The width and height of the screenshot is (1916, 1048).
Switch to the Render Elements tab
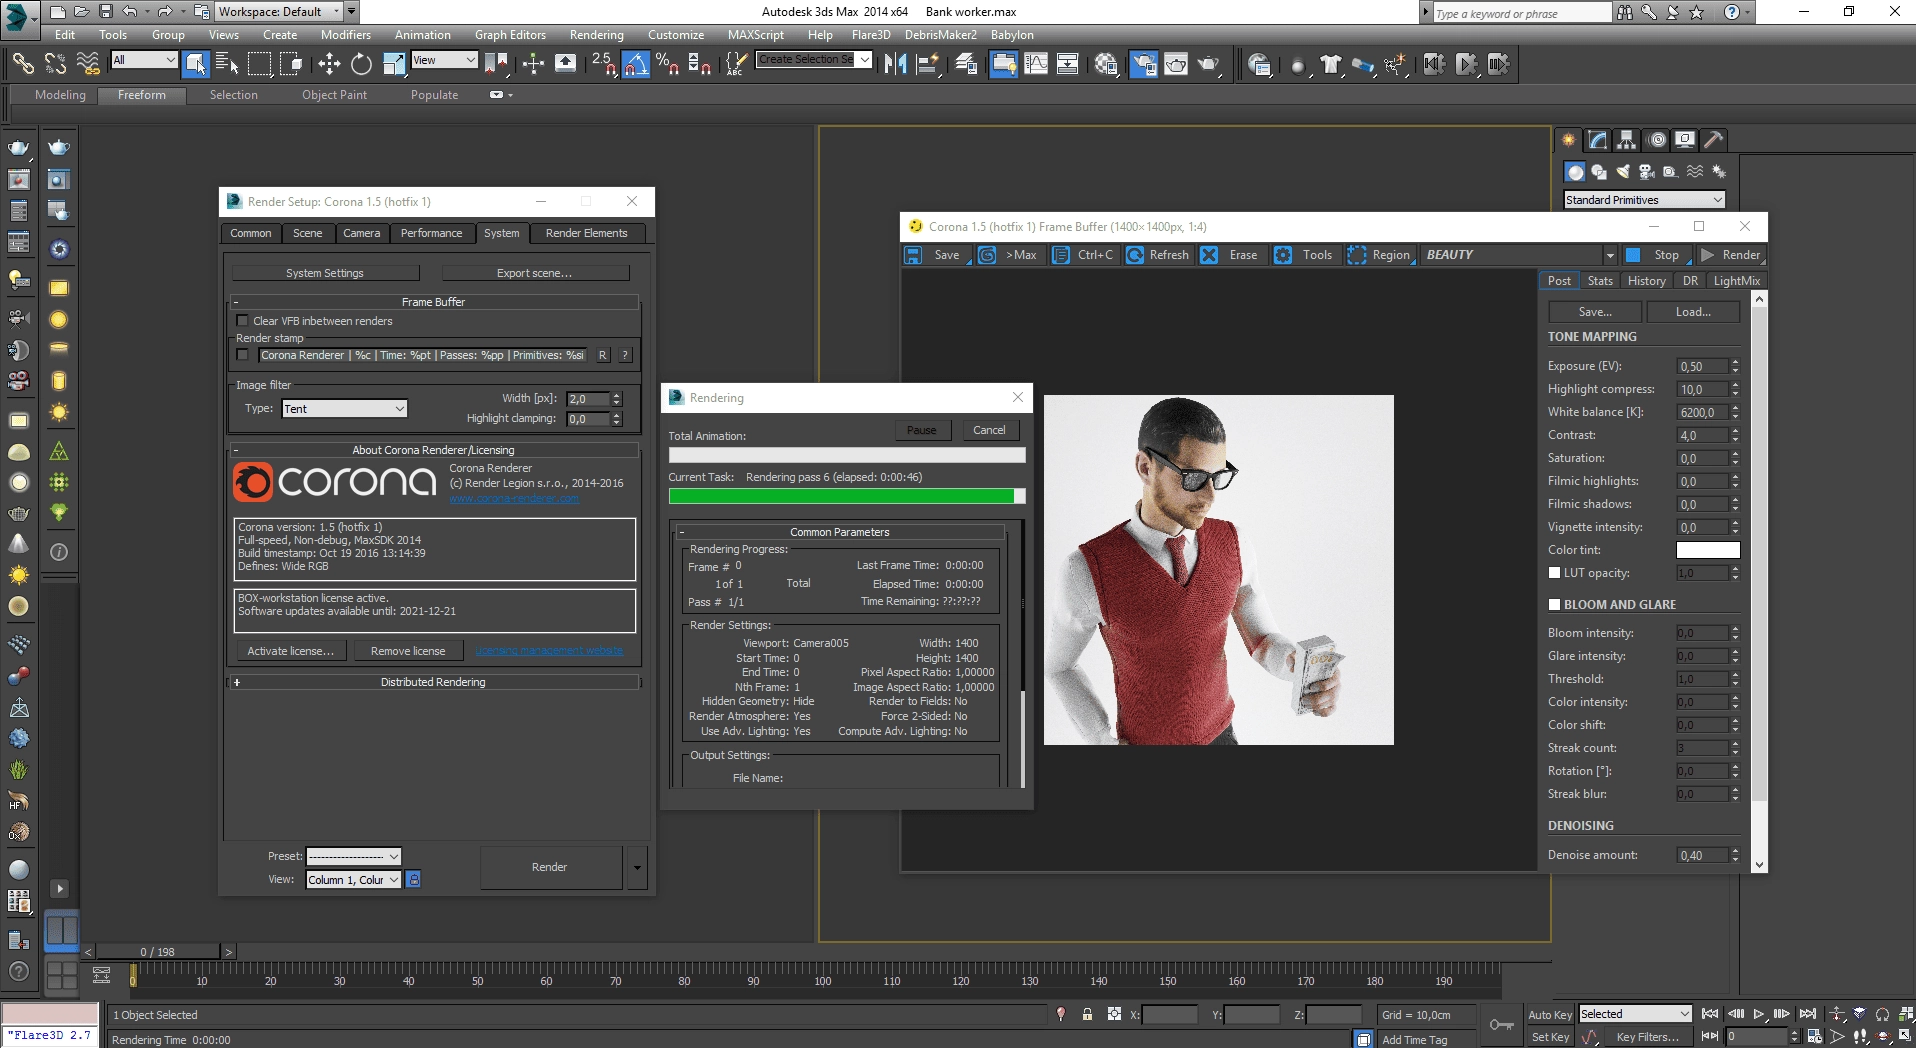(587, 233)
